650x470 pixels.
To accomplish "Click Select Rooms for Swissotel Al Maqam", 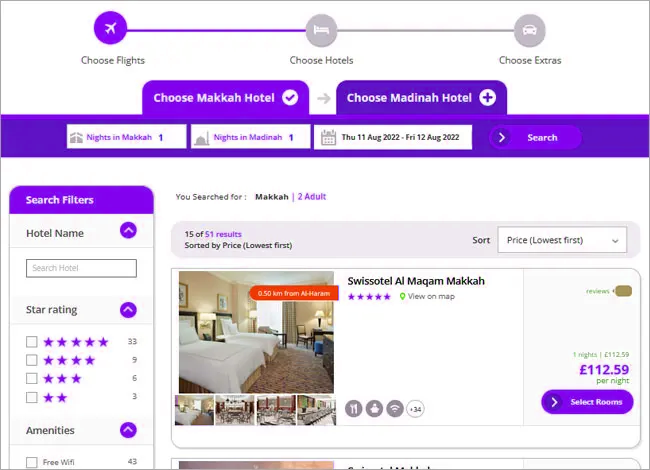I will pyautogui.click(x=587, y=402).
